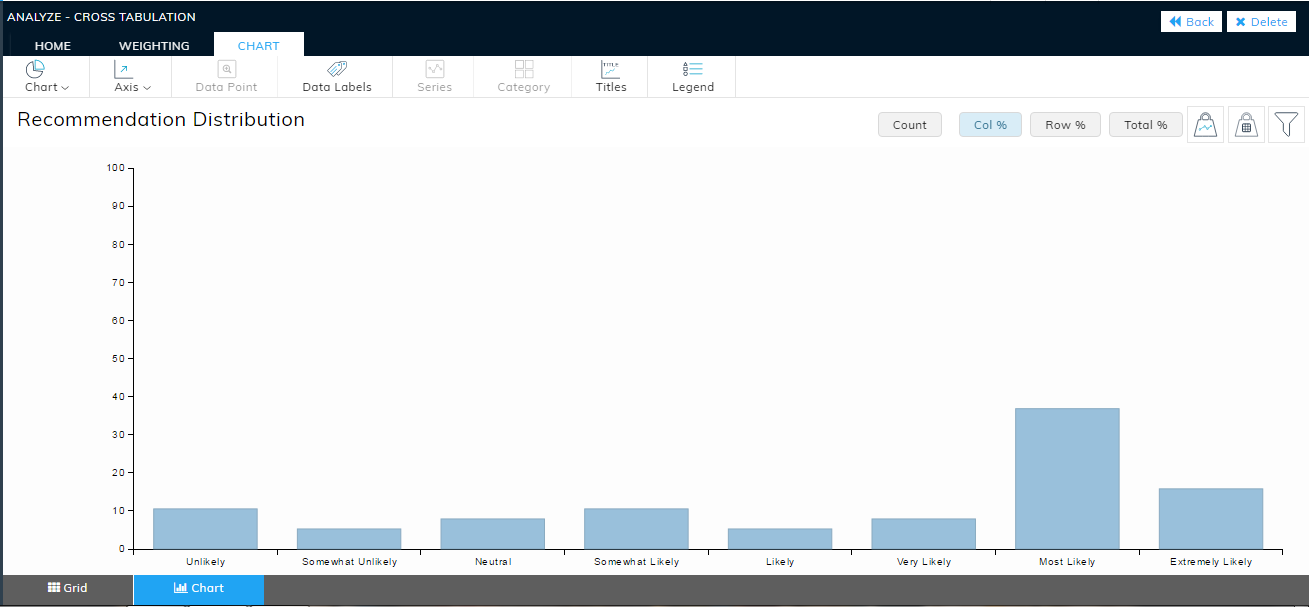Show values as Count
Viewport: 1309px width, 607px height.
tap(910, 125)
